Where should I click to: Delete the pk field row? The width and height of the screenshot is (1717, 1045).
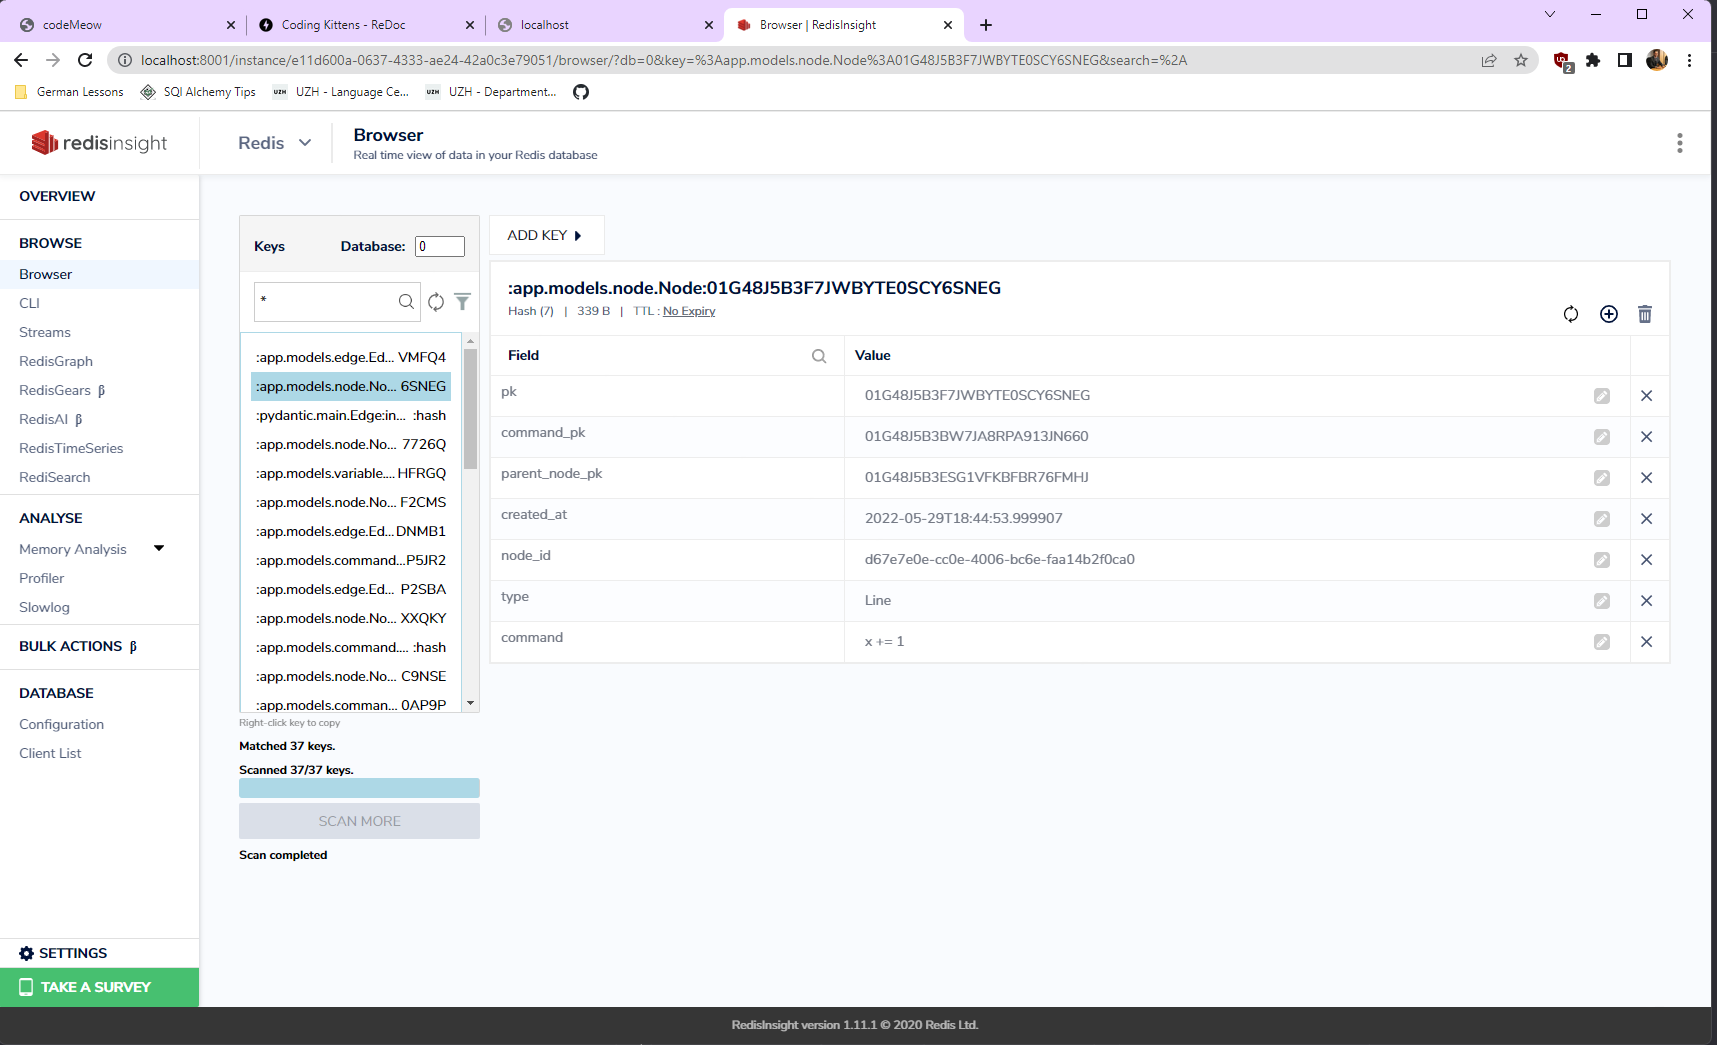click(x=1647, y=396)
